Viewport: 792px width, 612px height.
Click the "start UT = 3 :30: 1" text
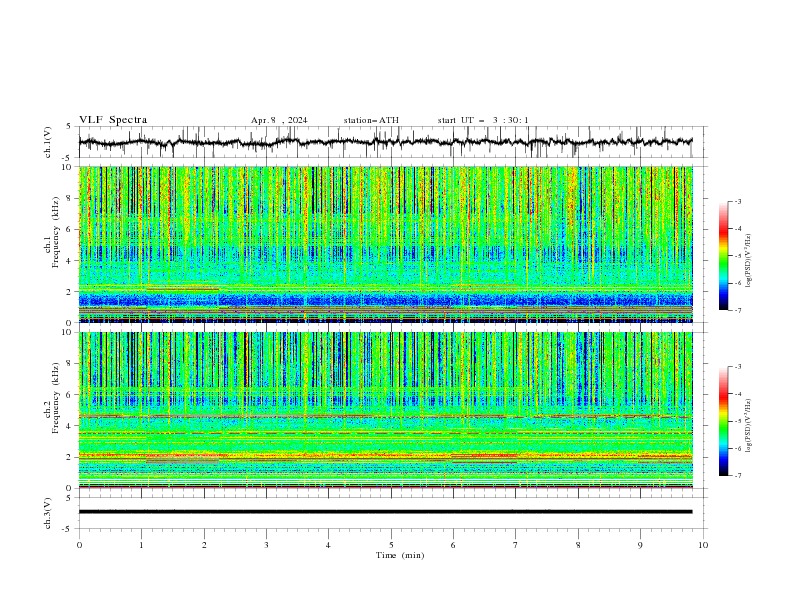click(483, 120)
